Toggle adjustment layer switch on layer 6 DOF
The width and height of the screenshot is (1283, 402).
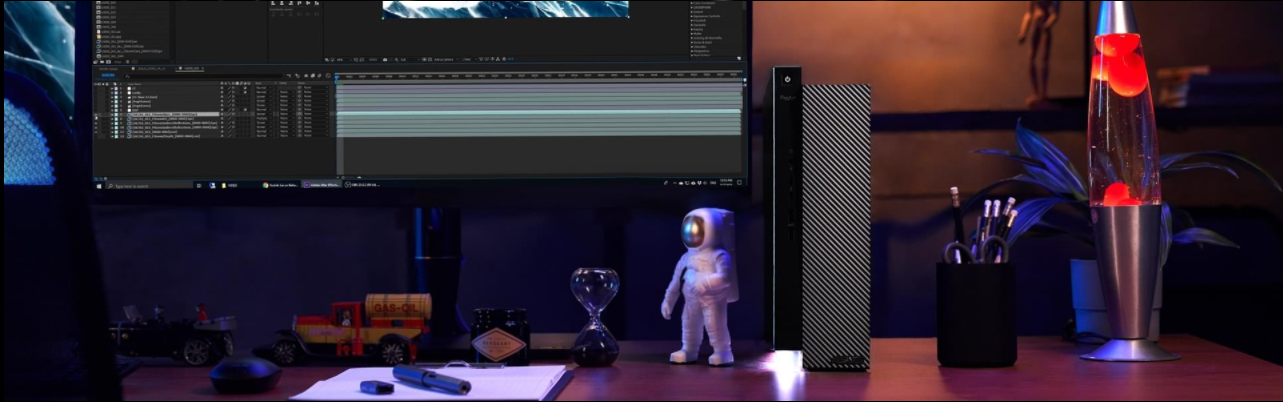point(245,110)
